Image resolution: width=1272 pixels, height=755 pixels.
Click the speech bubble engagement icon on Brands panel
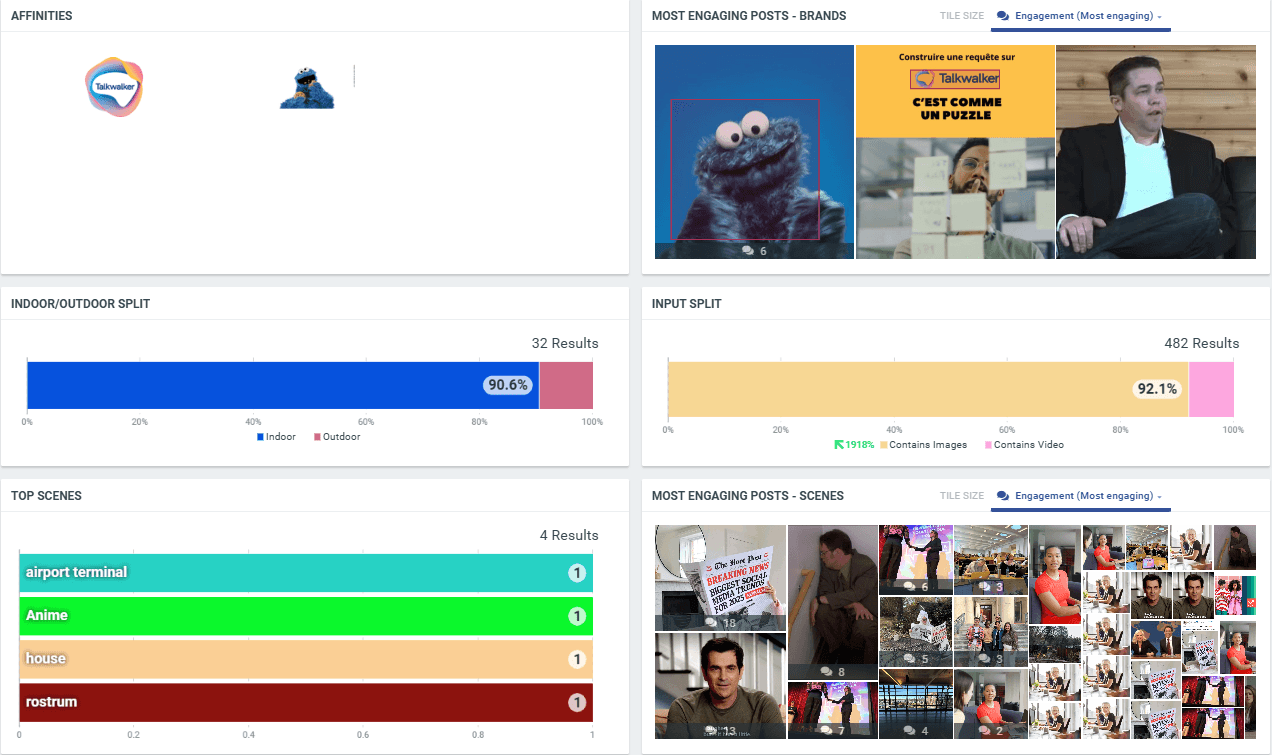1001,16
